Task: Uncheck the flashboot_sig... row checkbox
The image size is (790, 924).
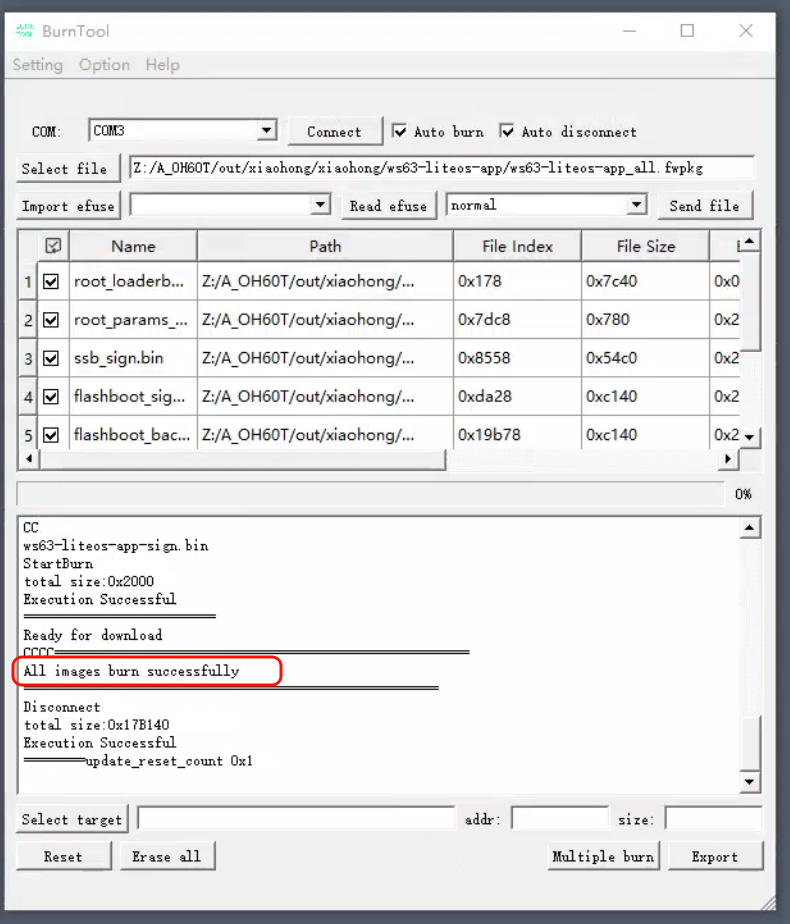Action: (x=51, y=397)
